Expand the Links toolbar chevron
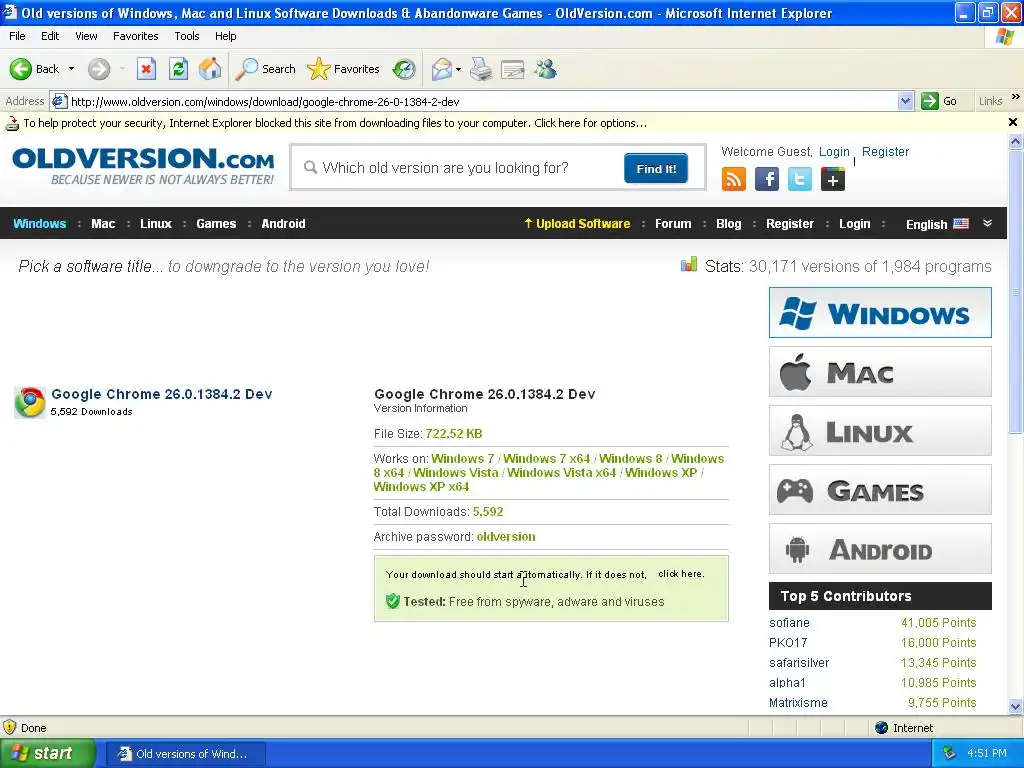The width and height of the screenshot is (1024, 768). point(1016,97)
